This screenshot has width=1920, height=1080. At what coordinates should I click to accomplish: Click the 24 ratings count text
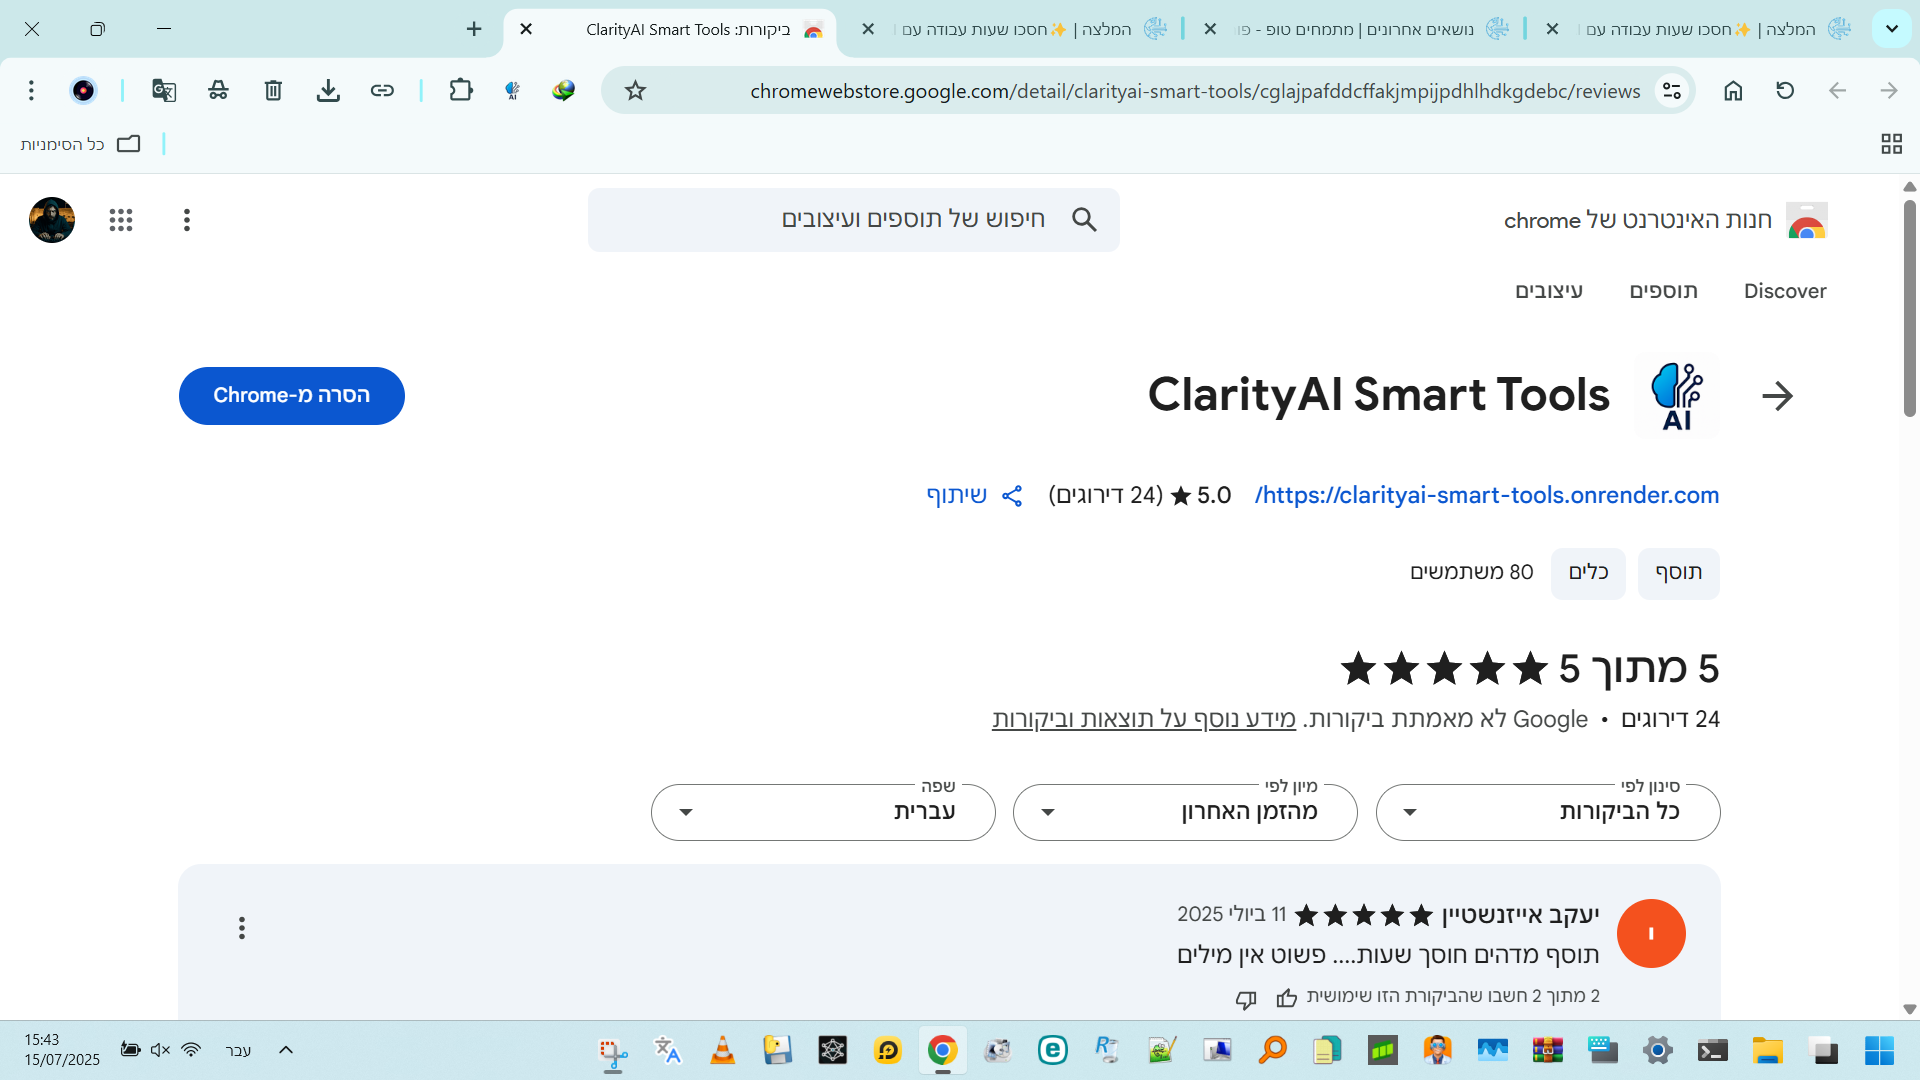pos(1105,495)
